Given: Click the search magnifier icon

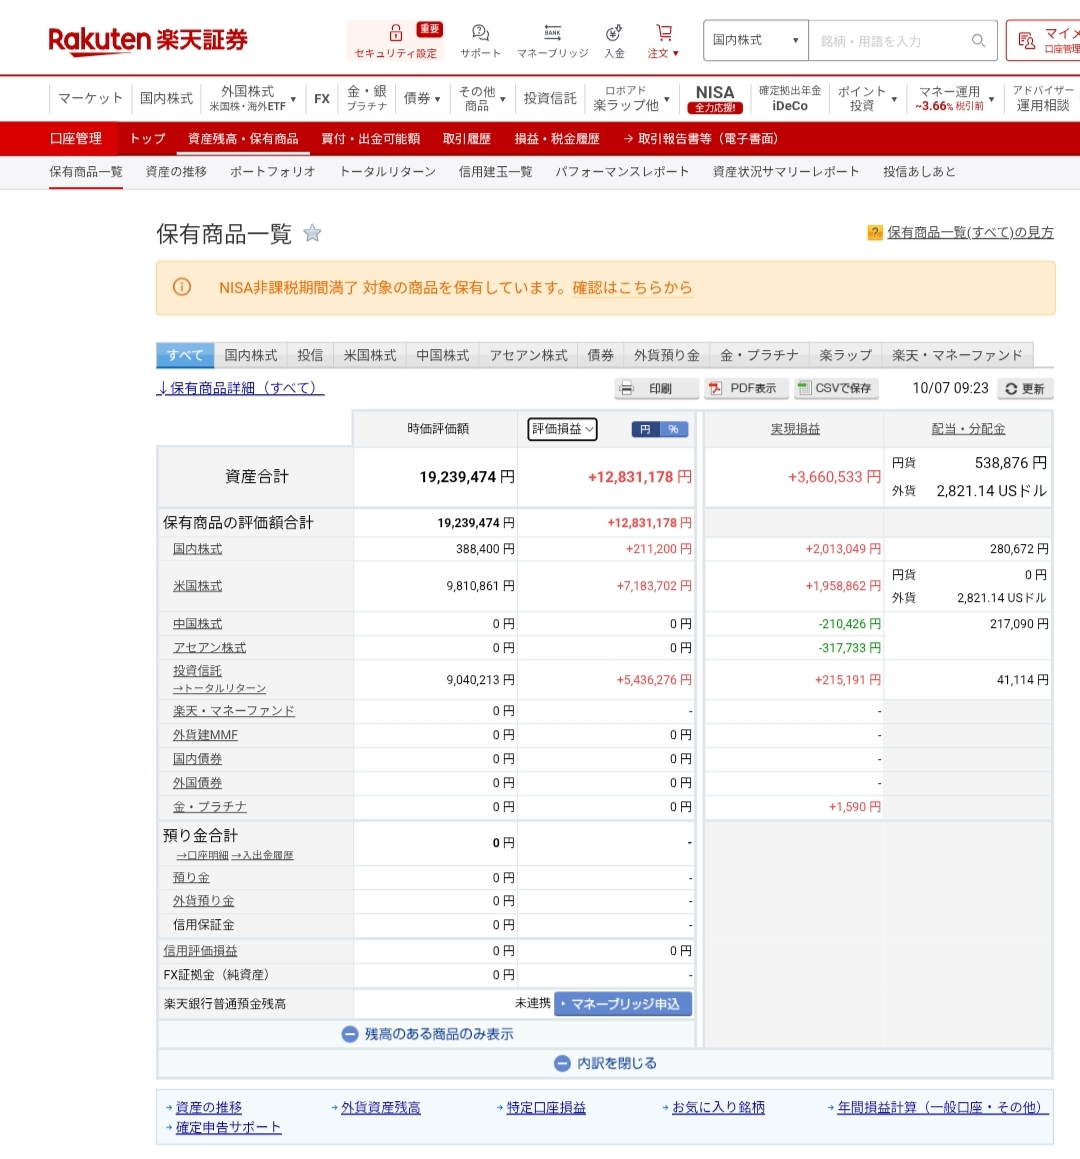Looking at the screenshot, I should pyautogui.click(x=978, y=41).
